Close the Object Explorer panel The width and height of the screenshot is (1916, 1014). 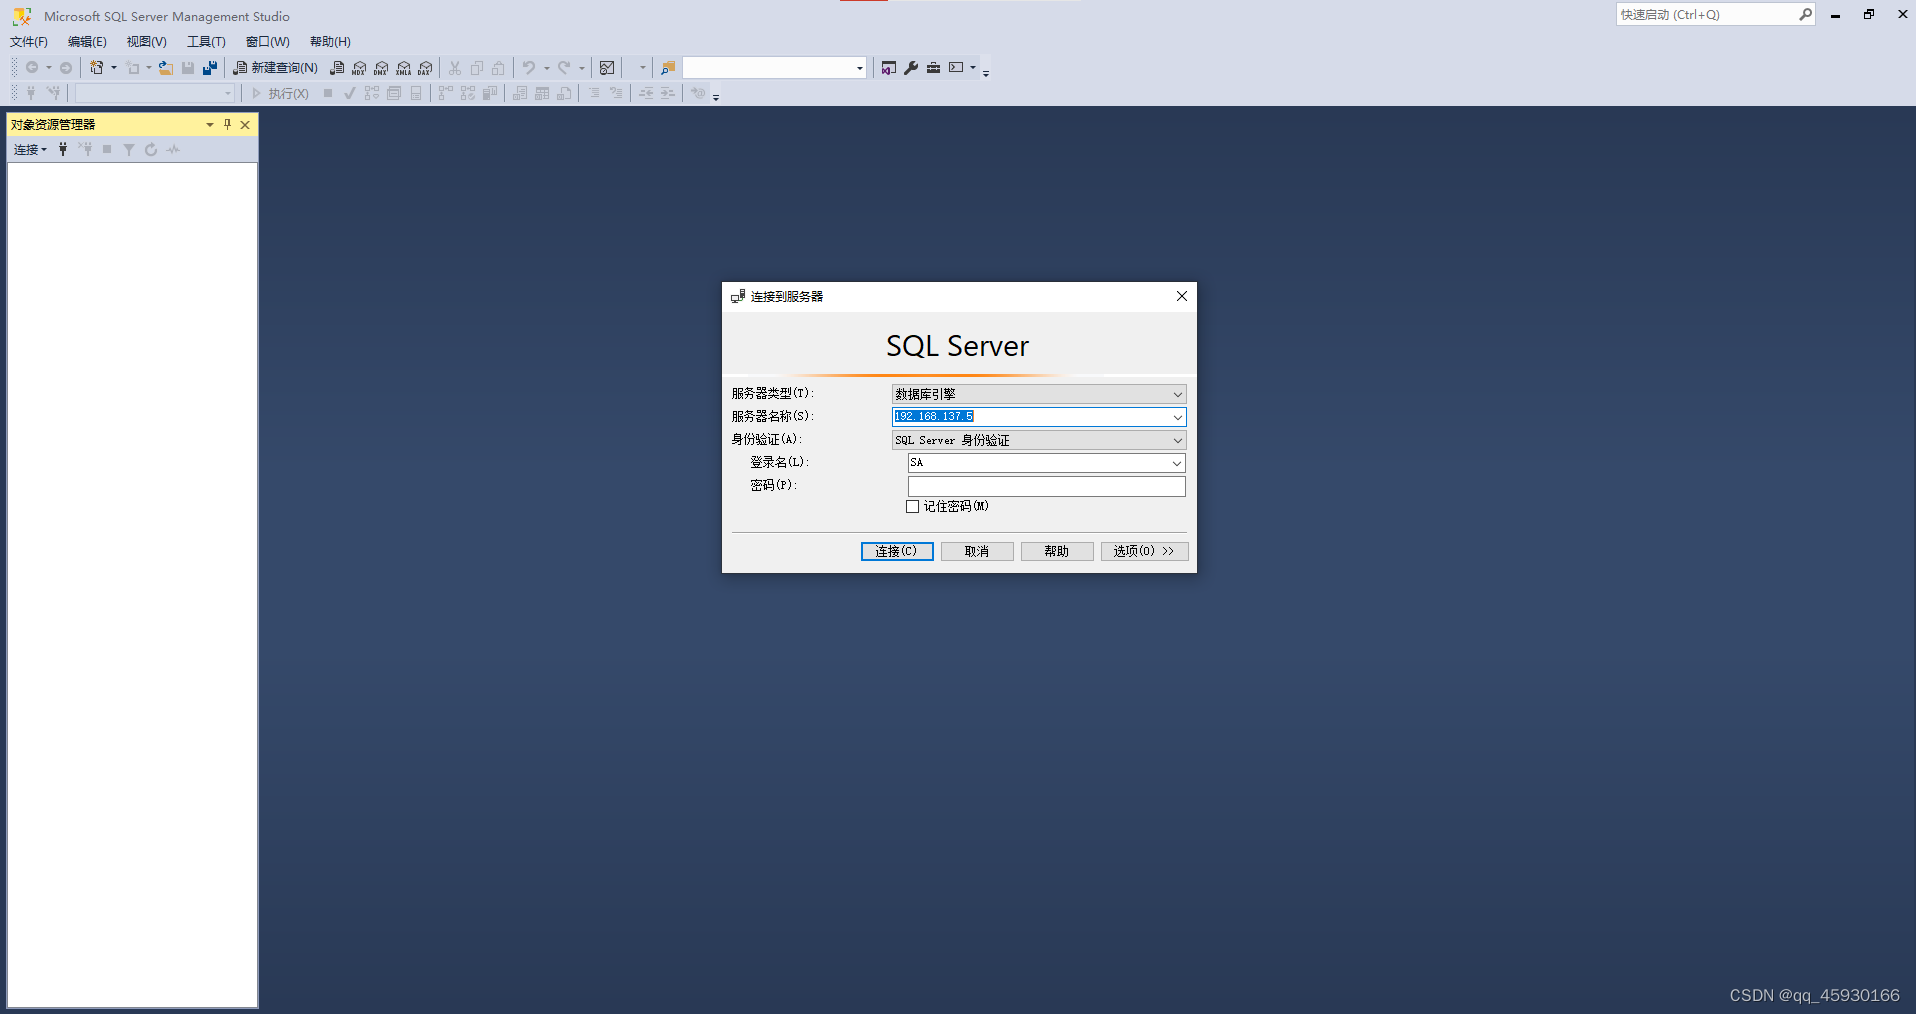245,124
